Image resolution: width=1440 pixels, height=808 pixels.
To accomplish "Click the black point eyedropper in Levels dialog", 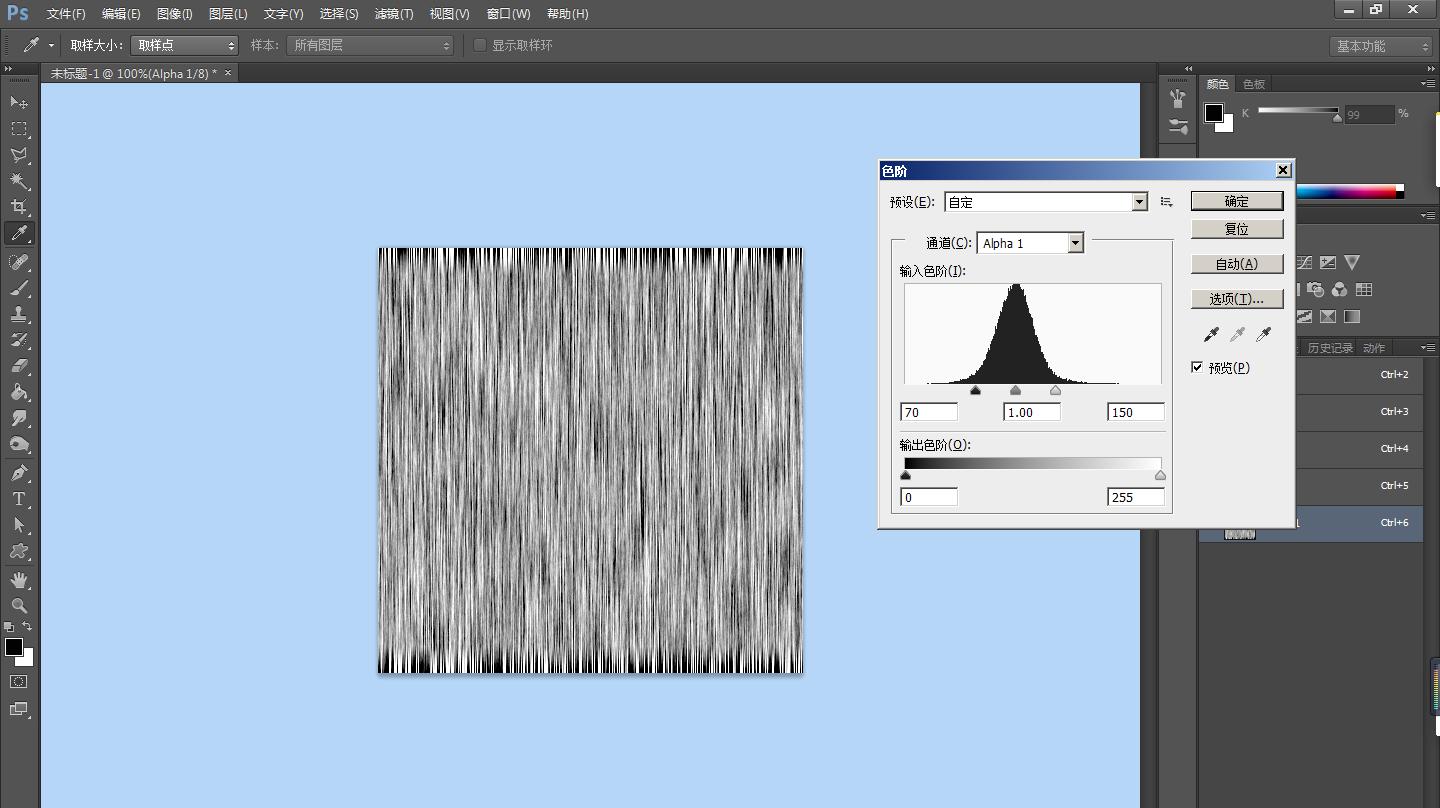I will [x=1211, y=335].
